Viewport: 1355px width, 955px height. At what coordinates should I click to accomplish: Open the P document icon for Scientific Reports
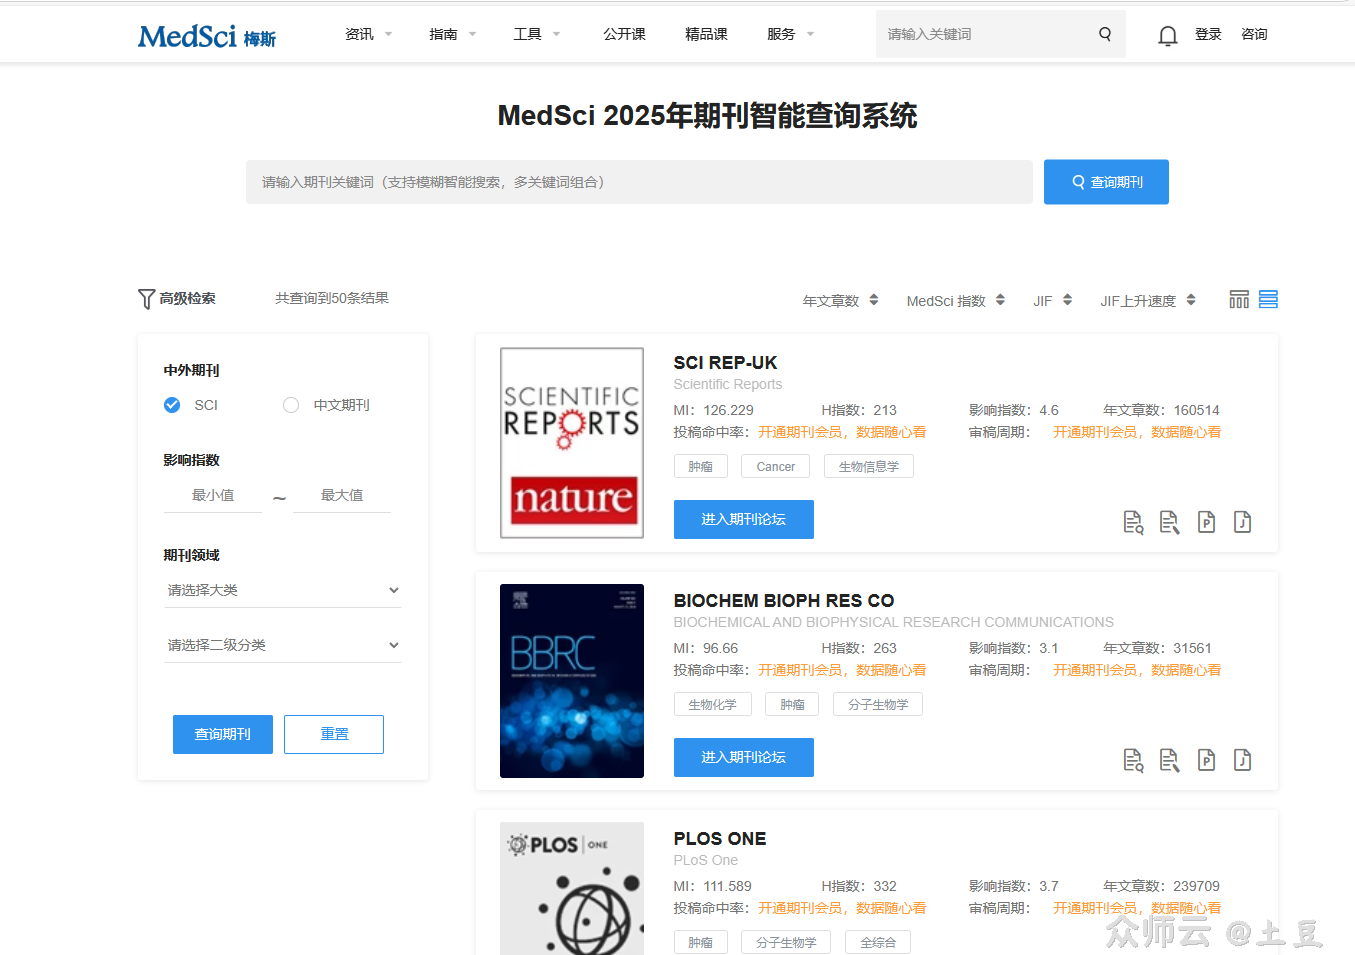[1206, 521]
